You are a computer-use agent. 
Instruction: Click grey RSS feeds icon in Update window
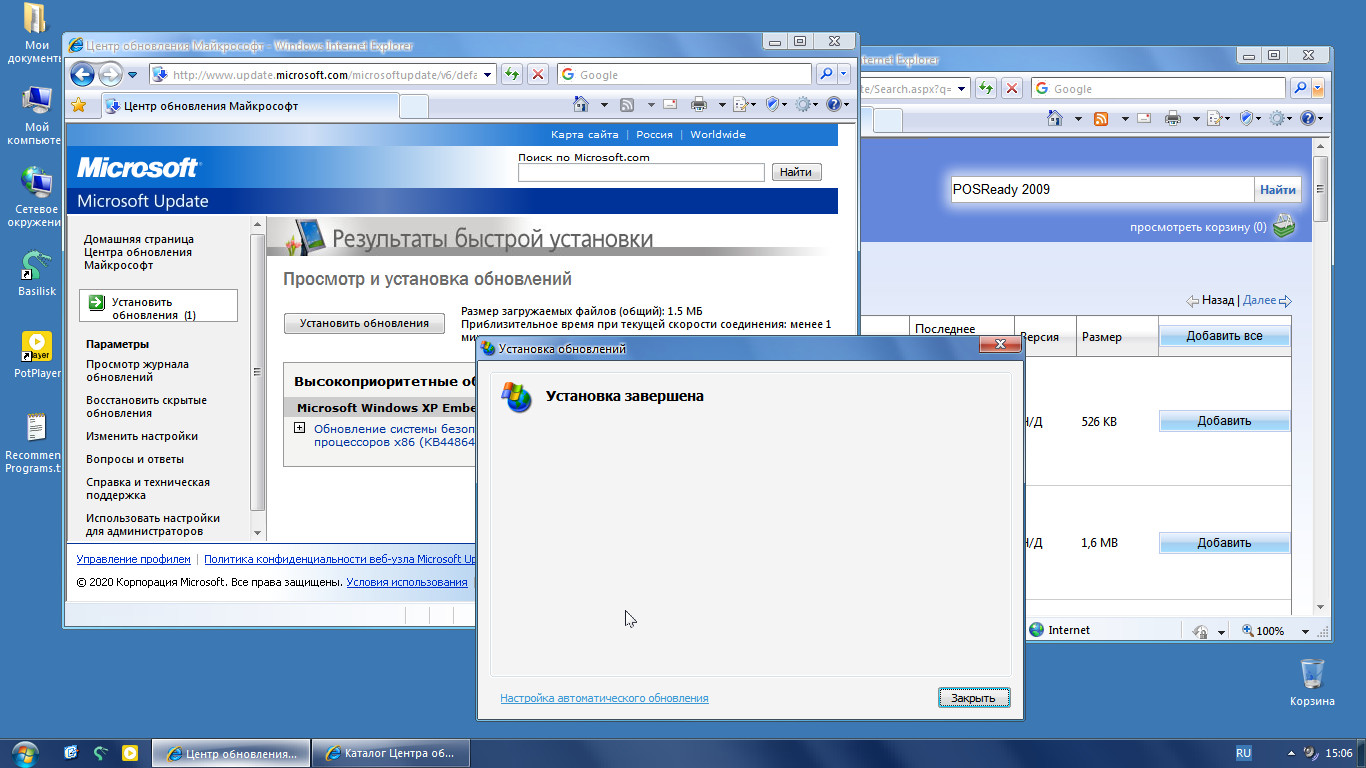[x=627, y=104]
